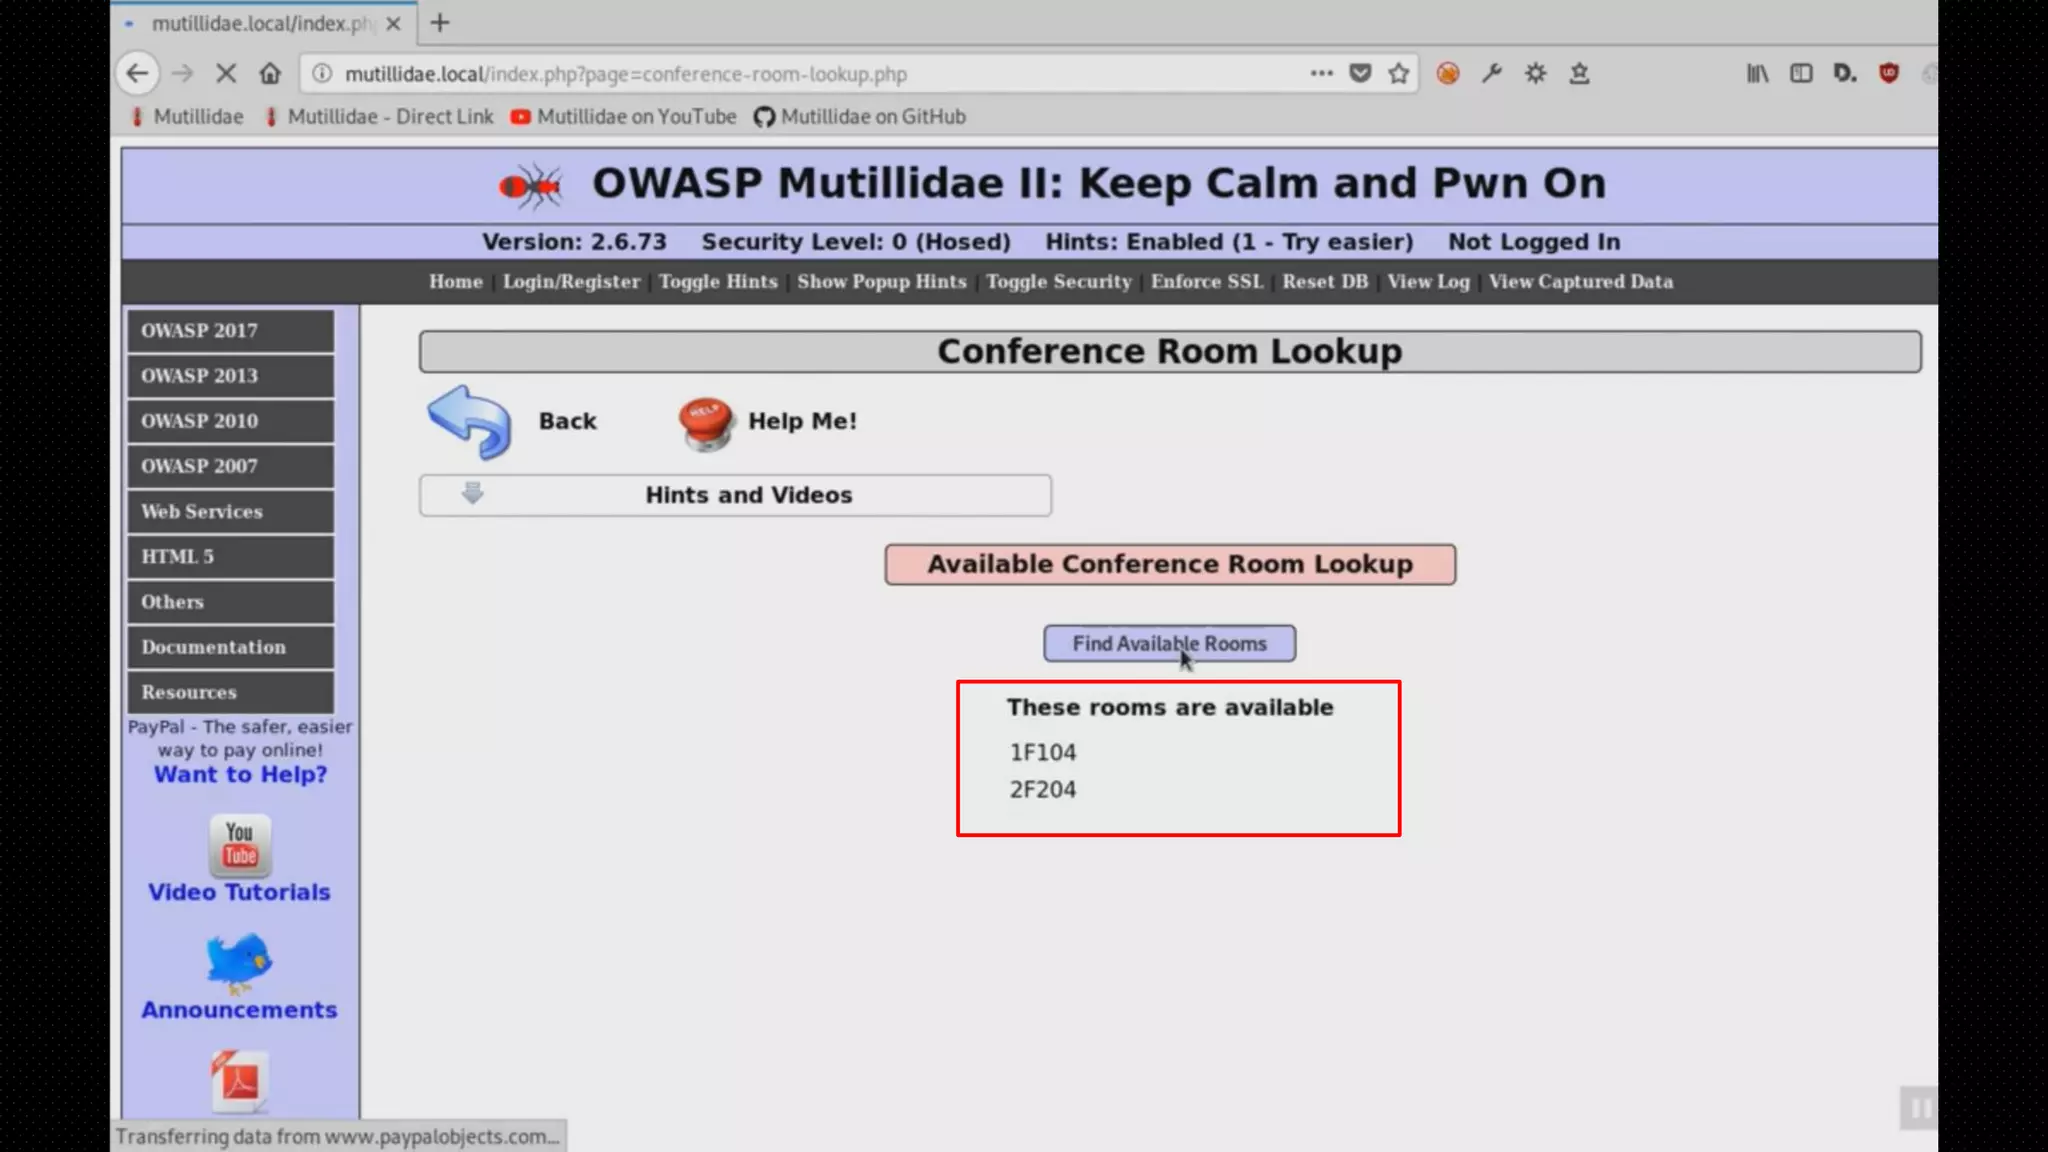Click the browser home icon

click(x=270, y=74)
